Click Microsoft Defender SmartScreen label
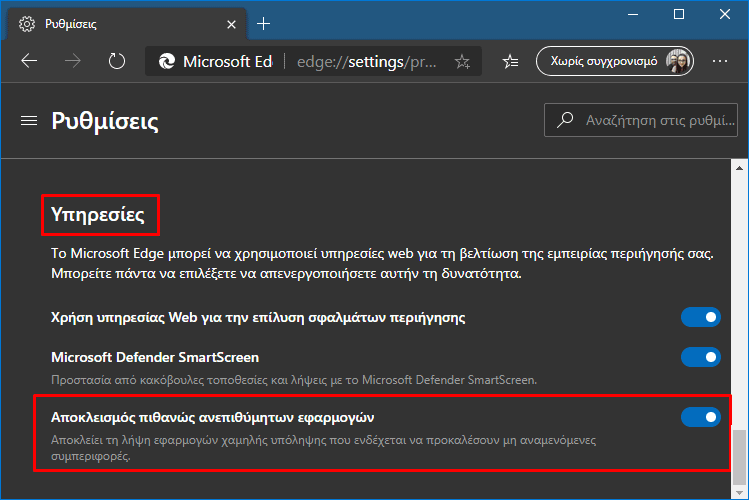This screenshot has width=749, height=500. [155, 357]
